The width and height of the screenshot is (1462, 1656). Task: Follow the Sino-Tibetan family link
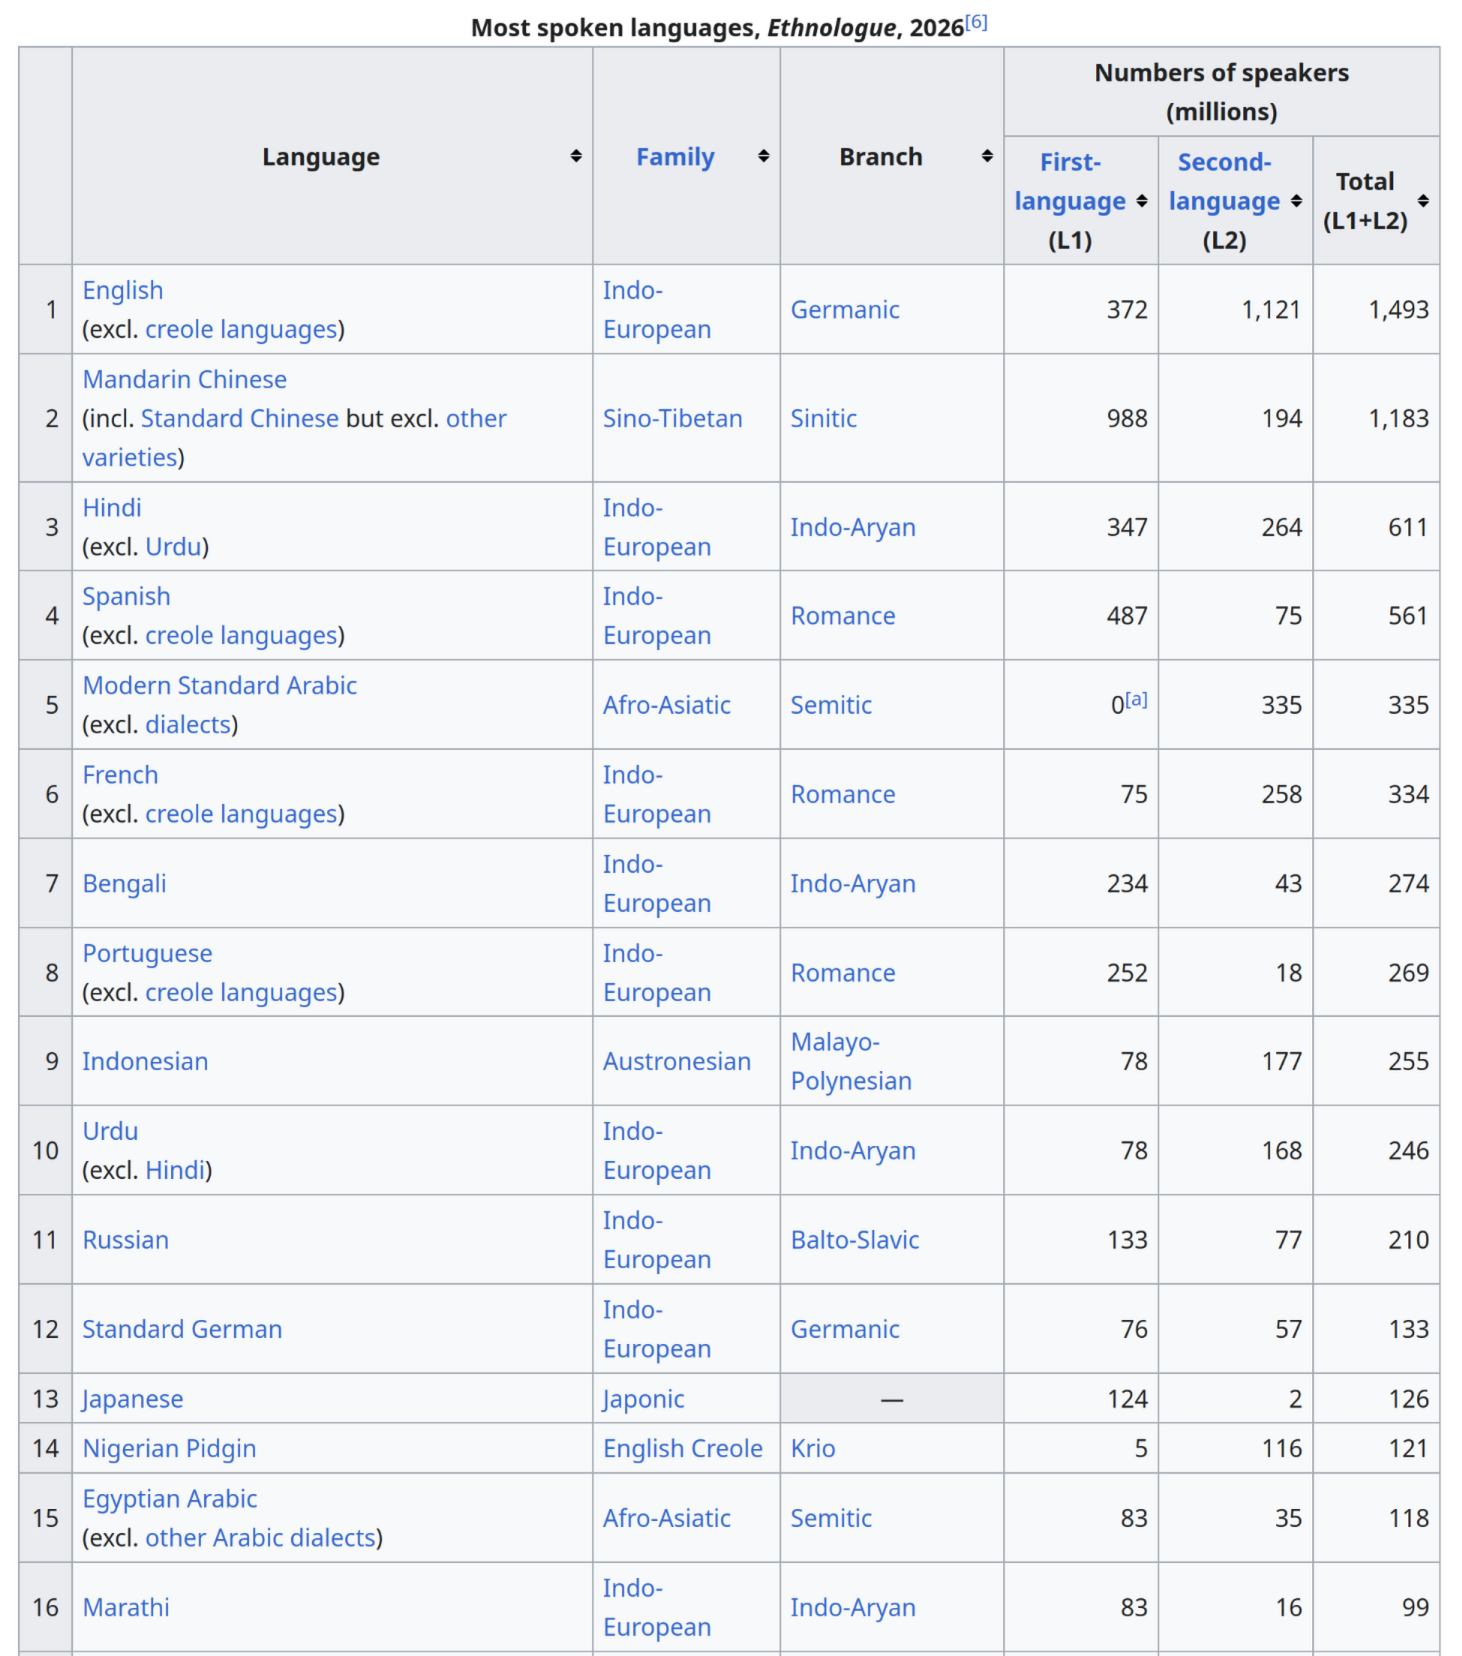(x=673, y=418)
